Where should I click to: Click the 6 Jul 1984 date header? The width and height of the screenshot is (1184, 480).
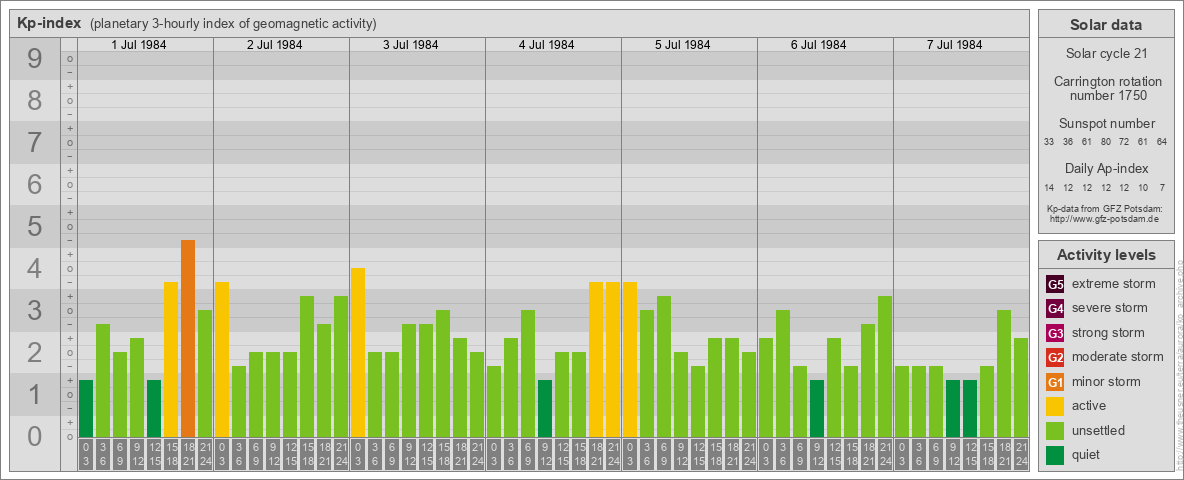pyautogui.click(x=819, y=45)
